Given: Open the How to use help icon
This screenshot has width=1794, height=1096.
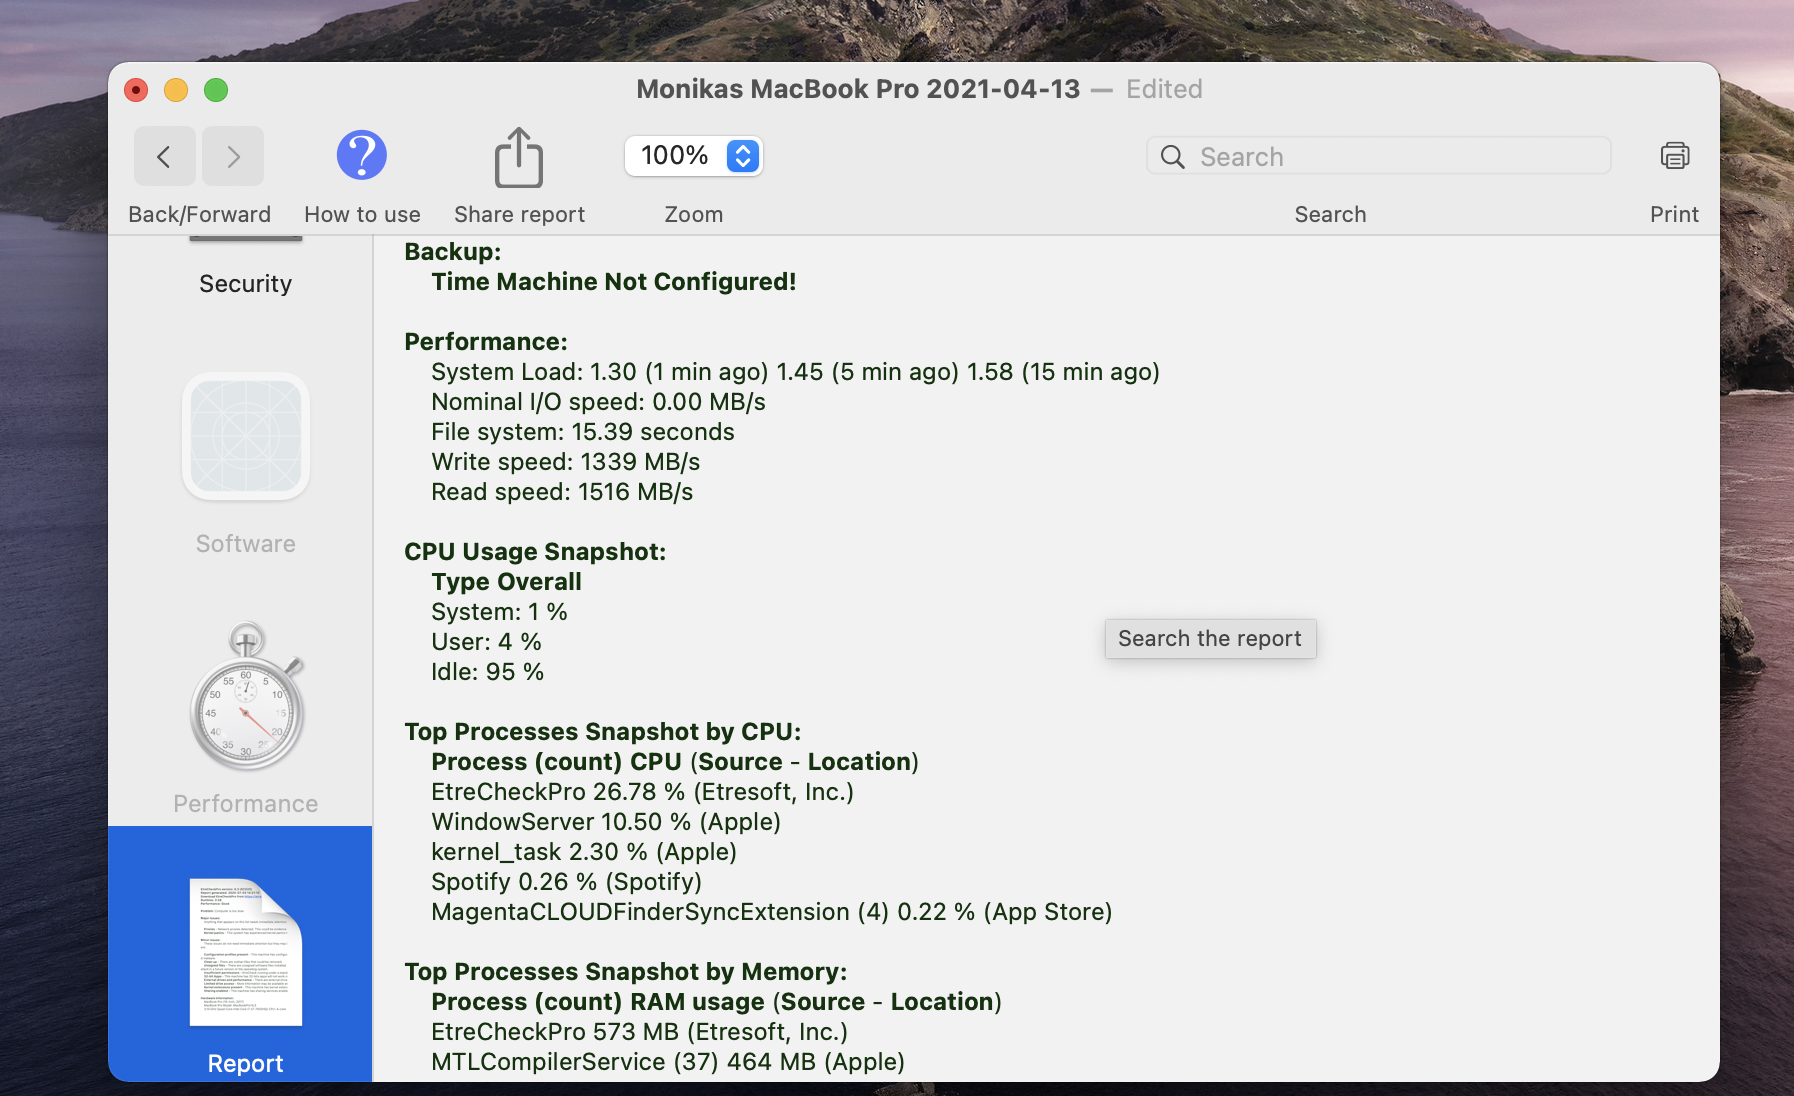Looking at the screenshot, I should tap(362, 155).
